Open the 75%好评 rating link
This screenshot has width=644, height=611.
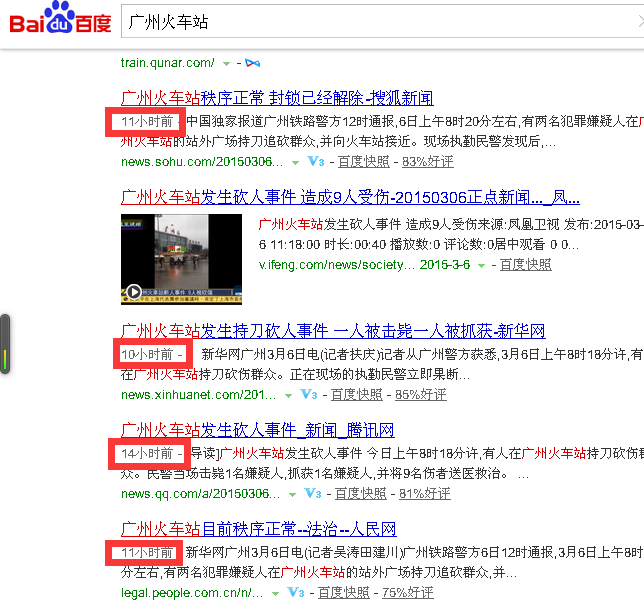click(408, 593)
